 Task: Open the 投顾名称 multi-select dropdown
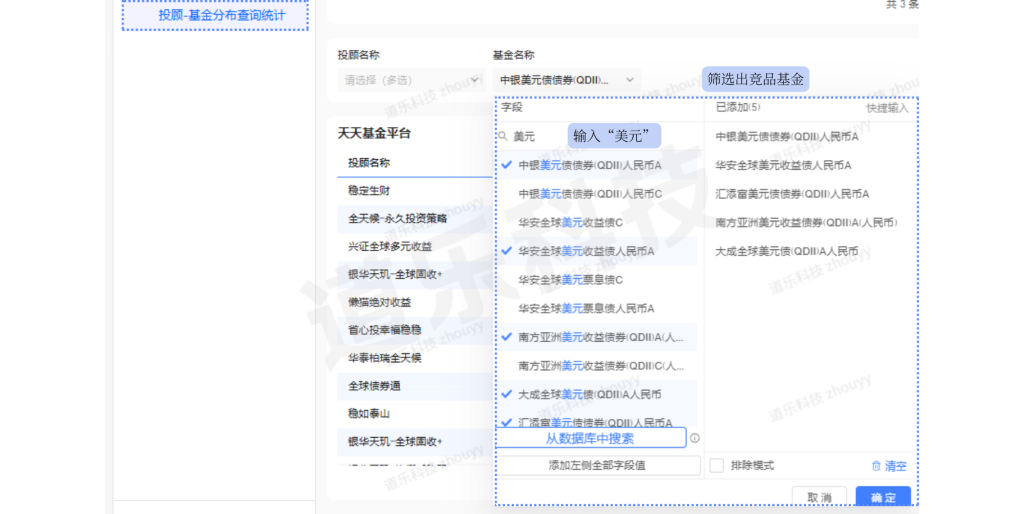[411, 80]
